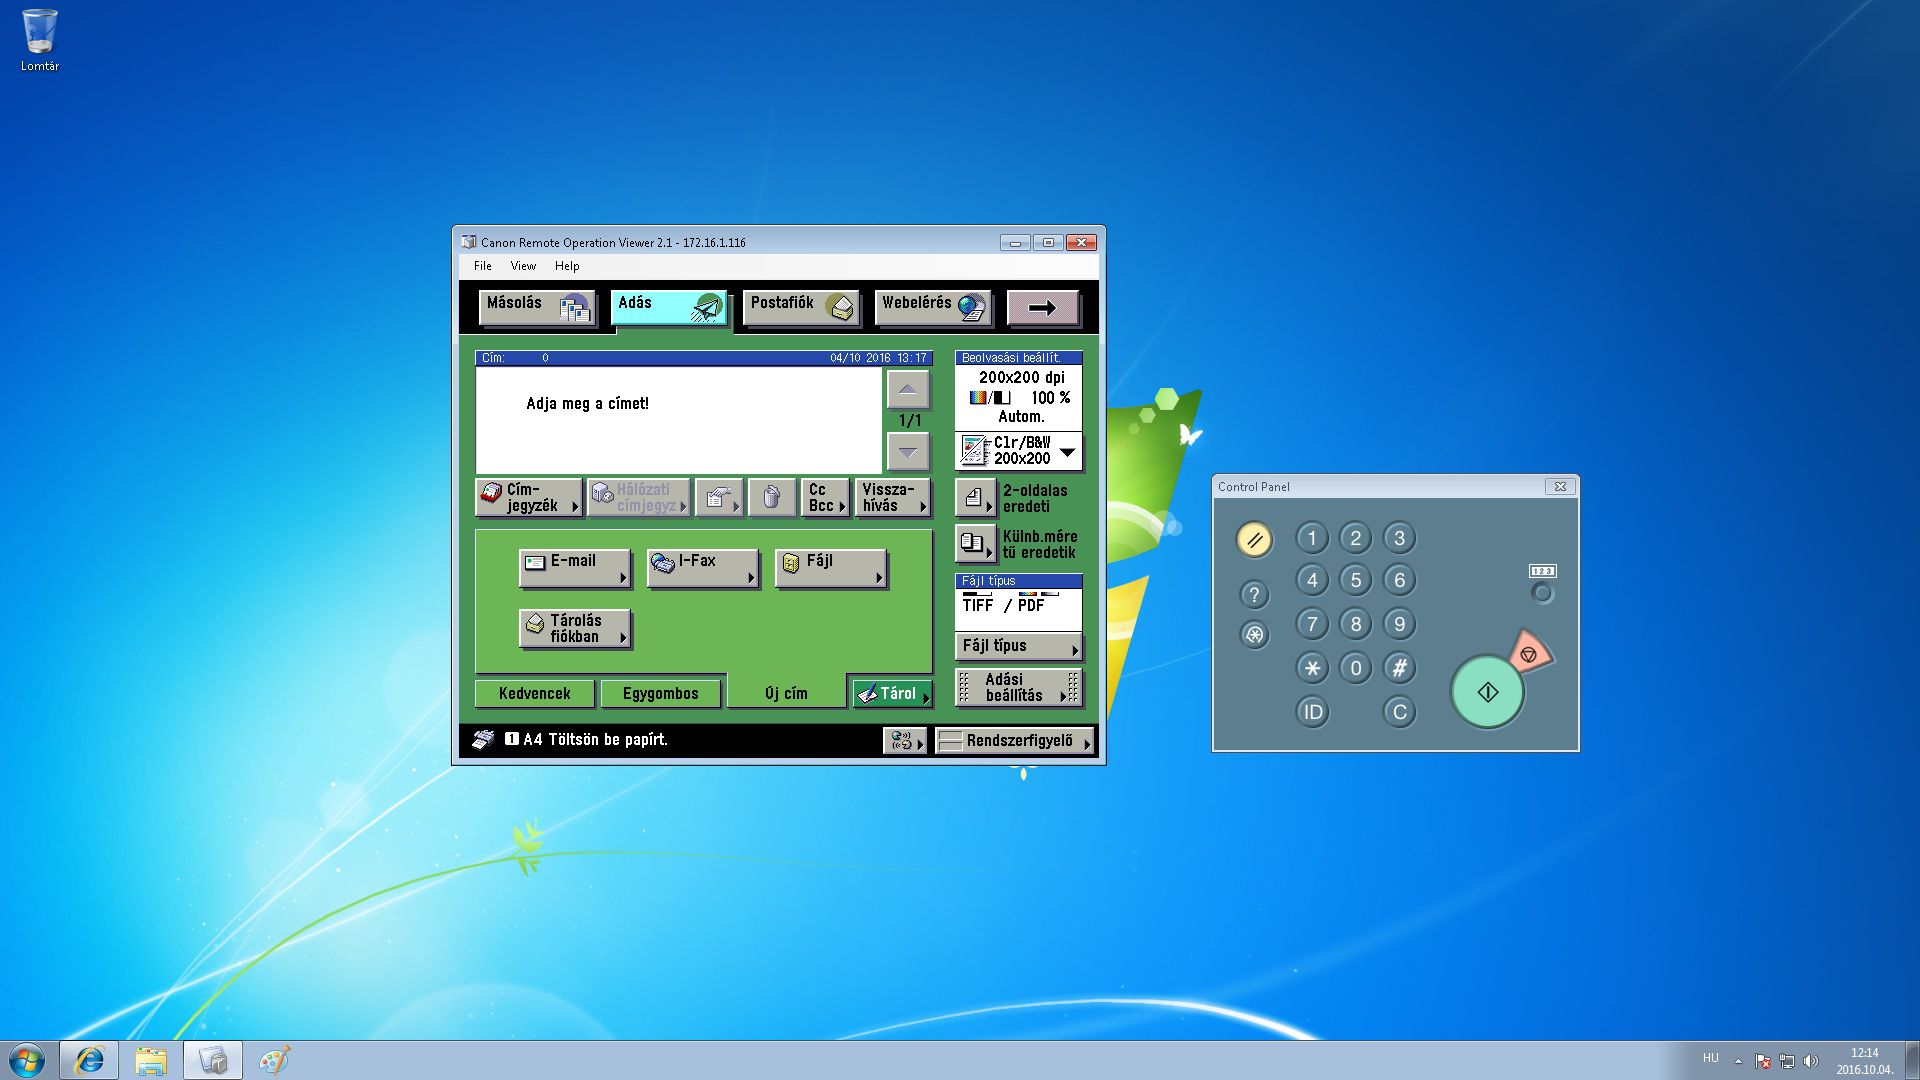The image size is (1920, 1080).
Task: Open the Clr/B&W 200x200 scan mode dropdown
Action: [x=1019, y=451]
